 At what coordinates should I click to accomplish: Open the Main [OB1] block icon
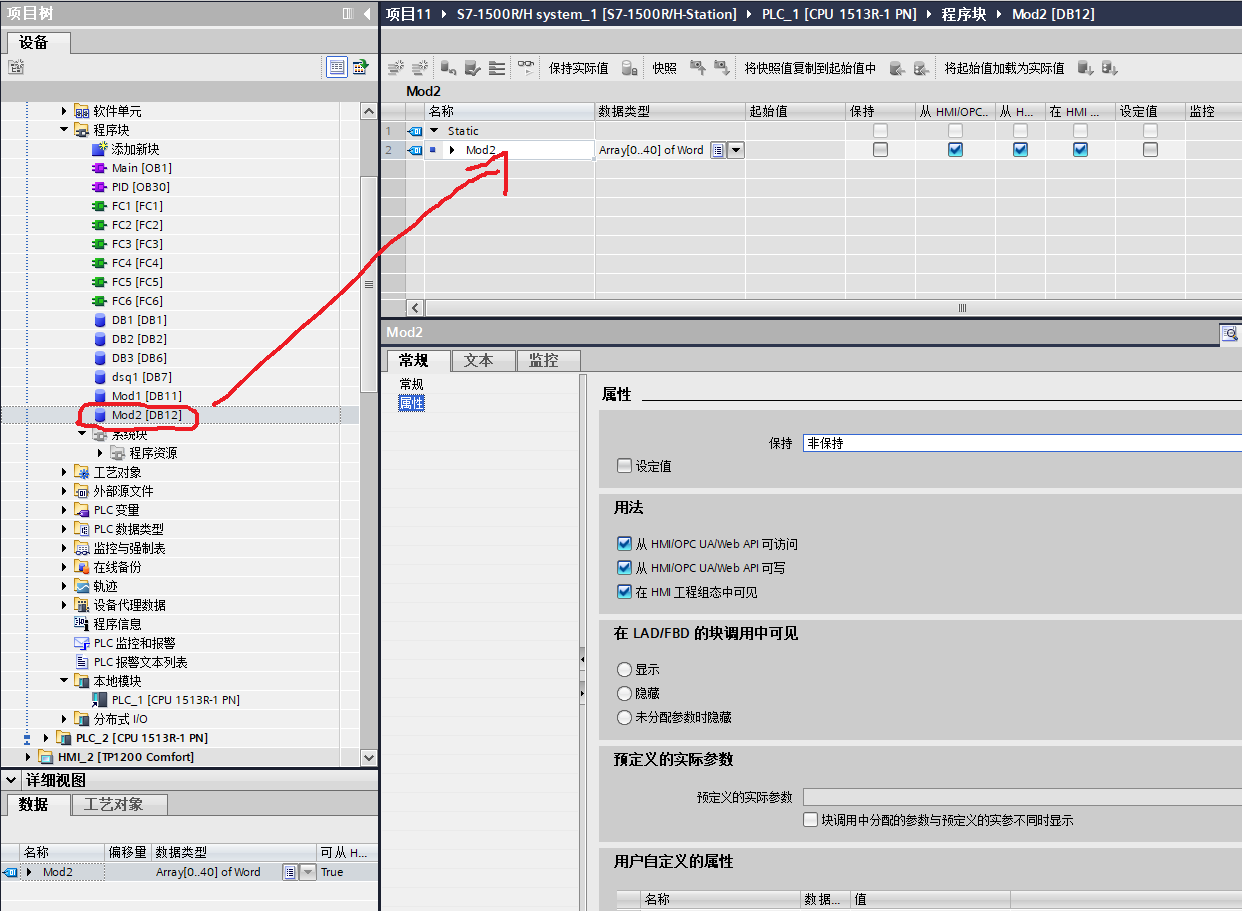pos(99,168)
